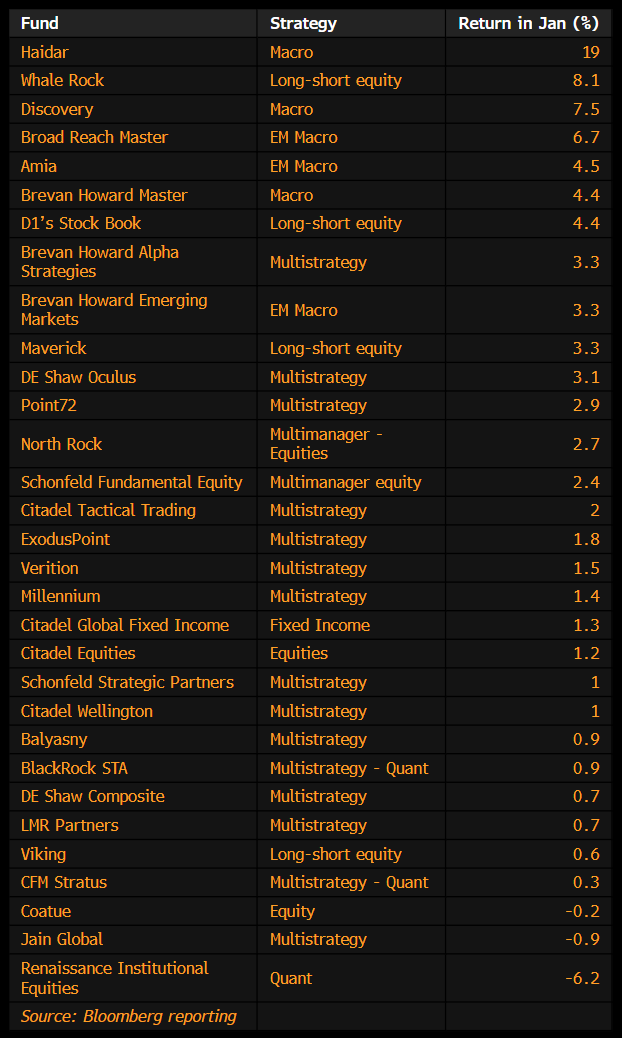The width and height of the screenshot is (622, 1038).
Task: Click Renaissance's -6.2 return value
Action: pyautogui.click(x=582, y=978)
